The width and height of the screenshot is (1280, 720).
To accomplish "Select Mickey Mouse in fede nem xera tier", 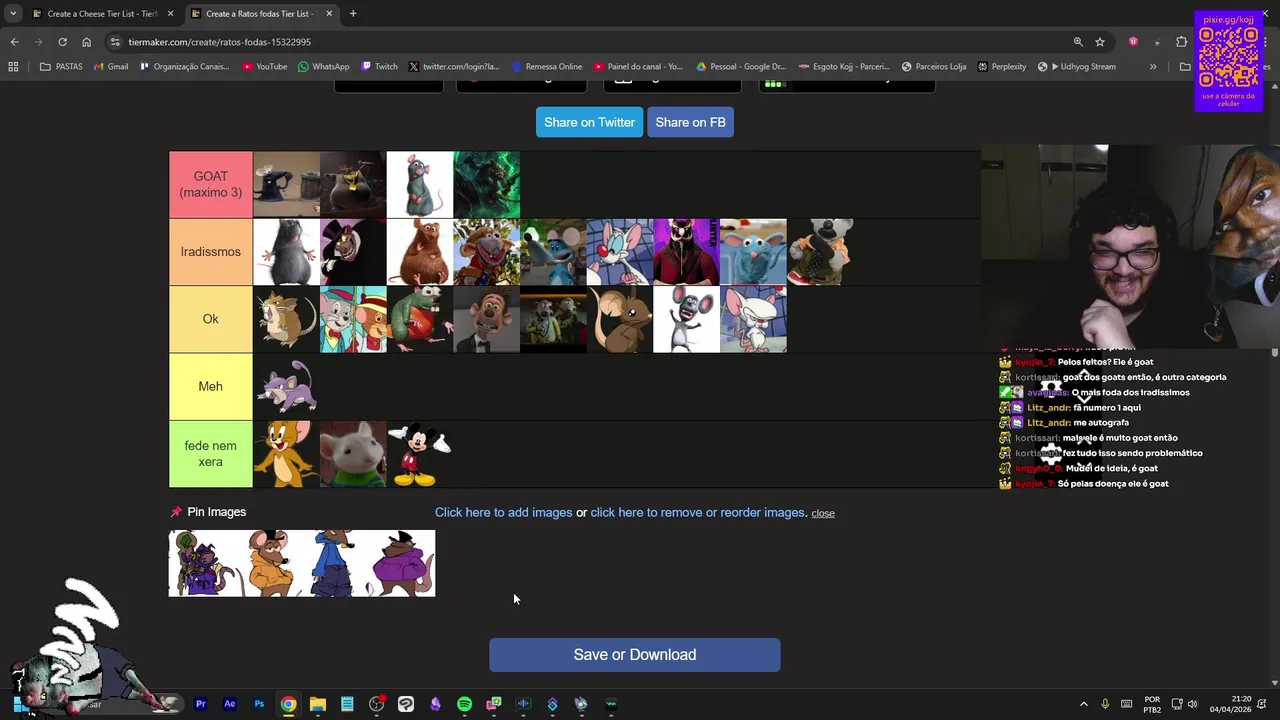I will 420,454.
